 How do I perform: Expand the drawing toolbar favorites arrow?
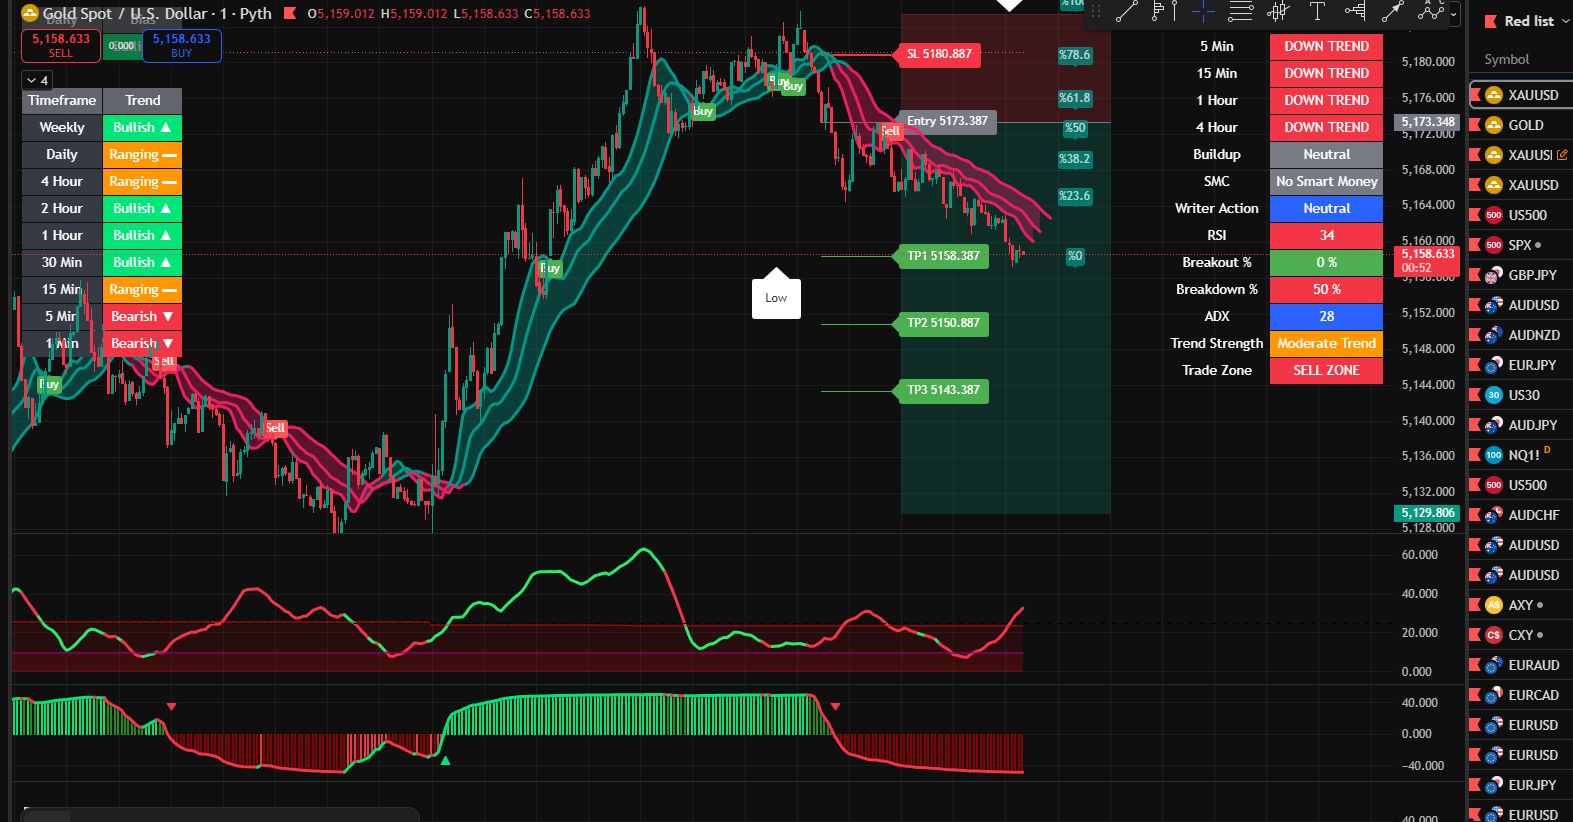[1455, 16]
